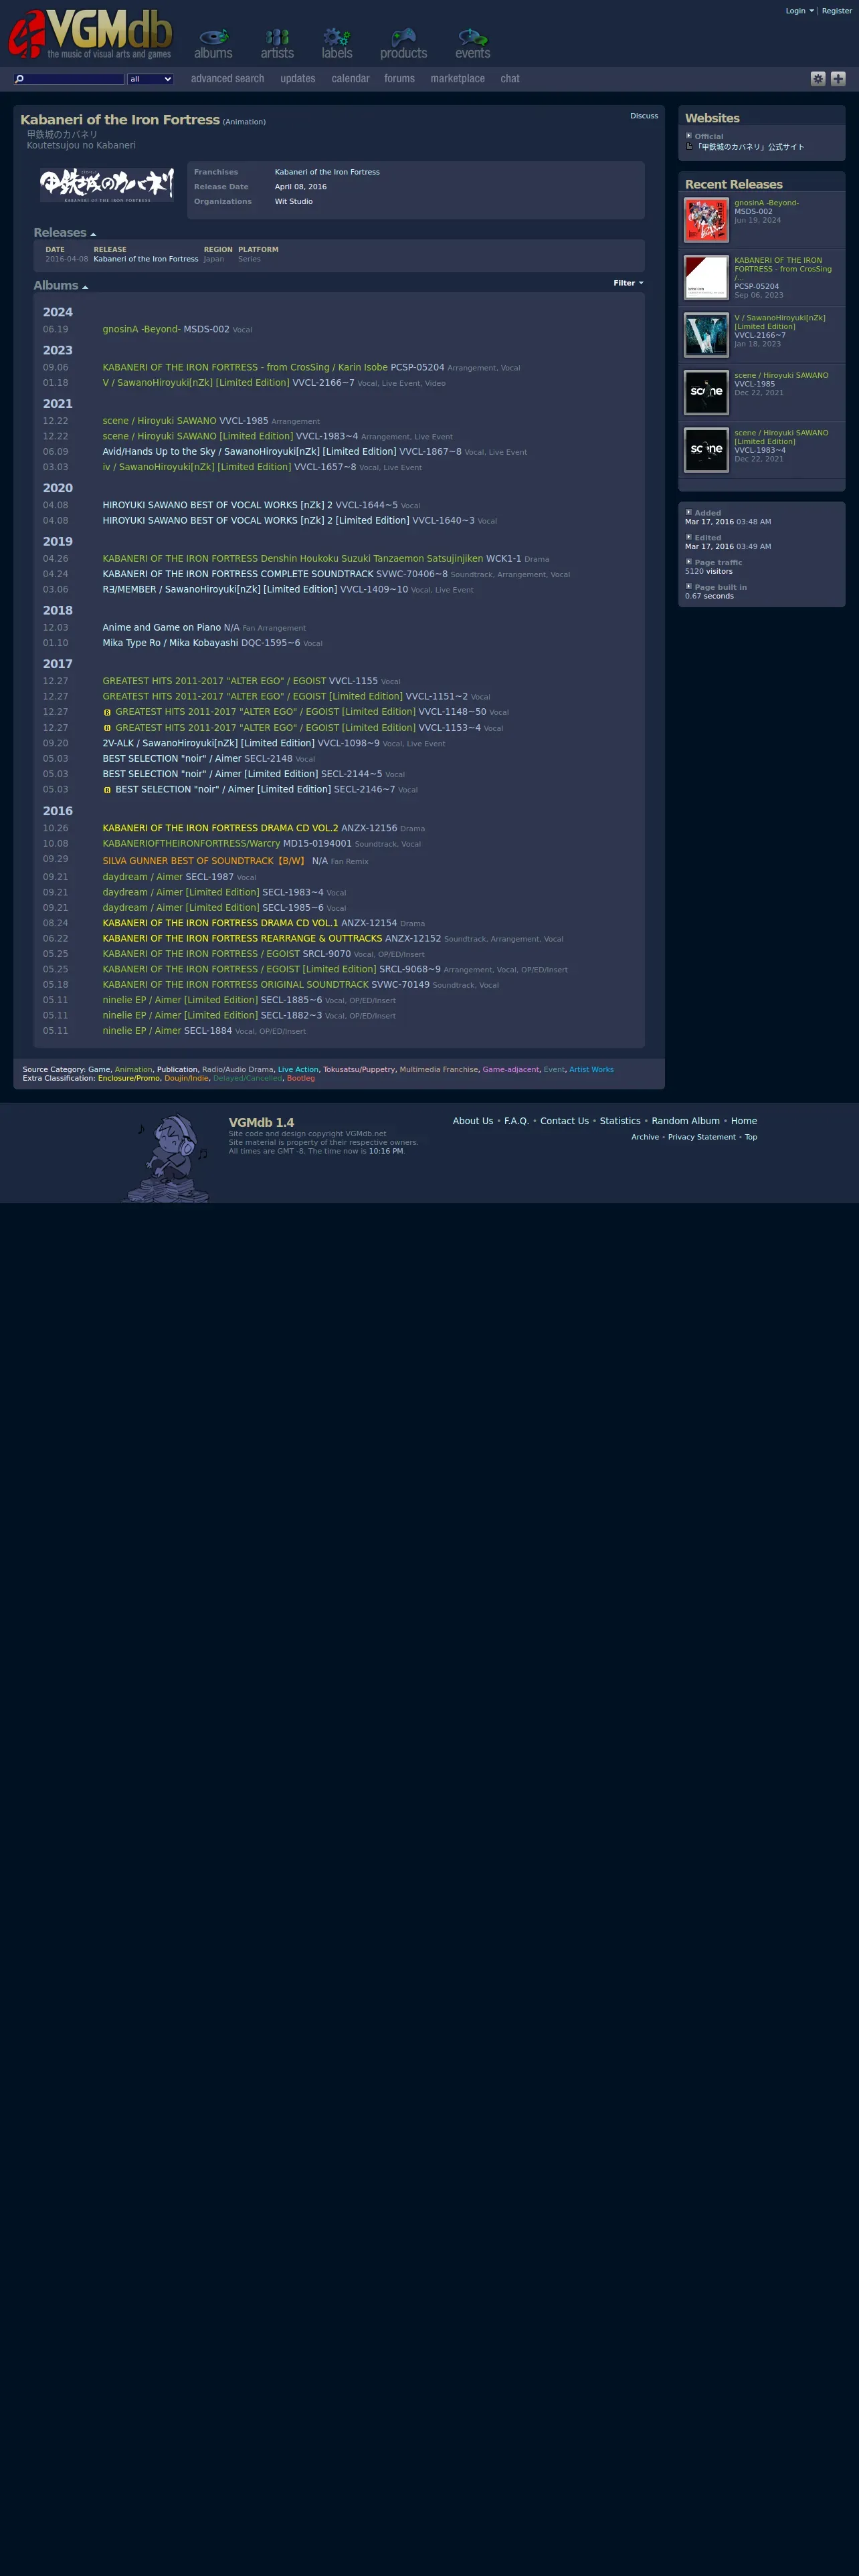The width and height of the screenshot is (859, 2576).
Task: Open the artists section icon
Action: tap(277, 44)
